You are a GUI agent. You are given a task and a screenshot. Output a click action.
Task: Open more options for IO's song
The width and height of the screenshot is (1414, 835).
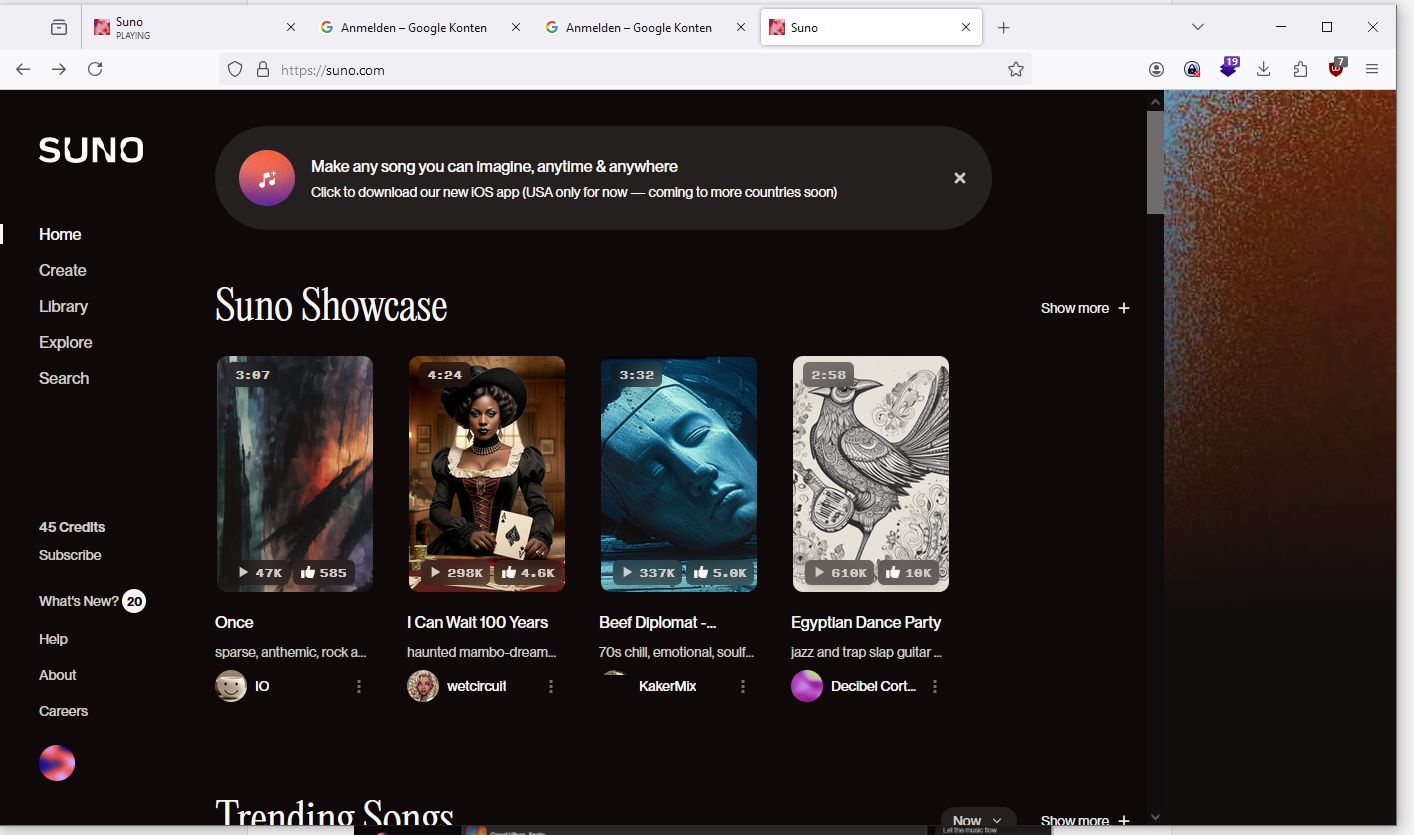click(359, 687)
